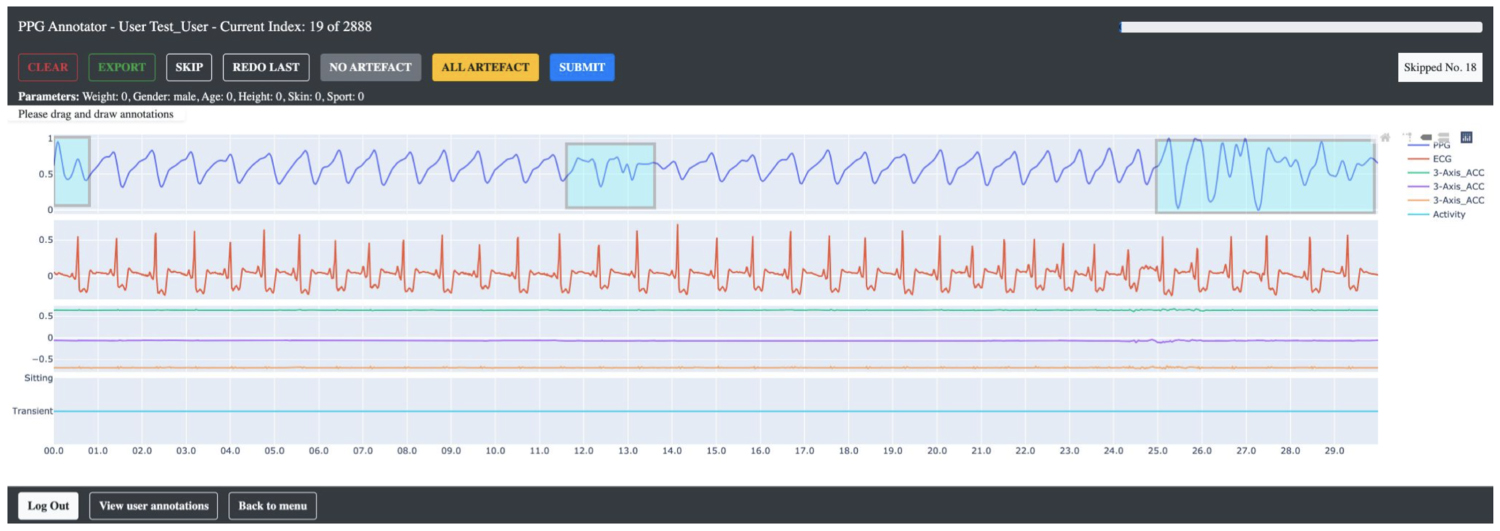Toggle green 3-Axis_ACC legend entry
Viewport: 1500px width, 531px height.
1457,172
